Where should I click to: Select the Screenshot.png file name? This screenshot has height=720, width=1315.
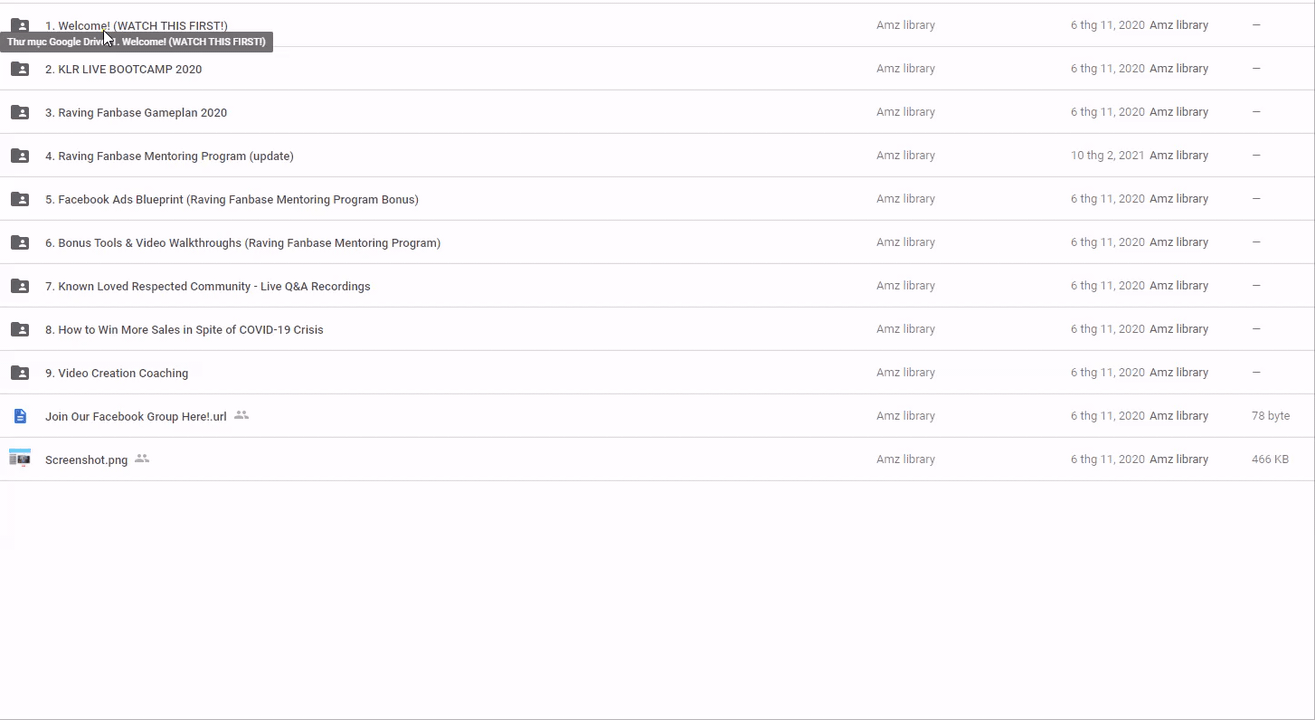click(86, 460)
